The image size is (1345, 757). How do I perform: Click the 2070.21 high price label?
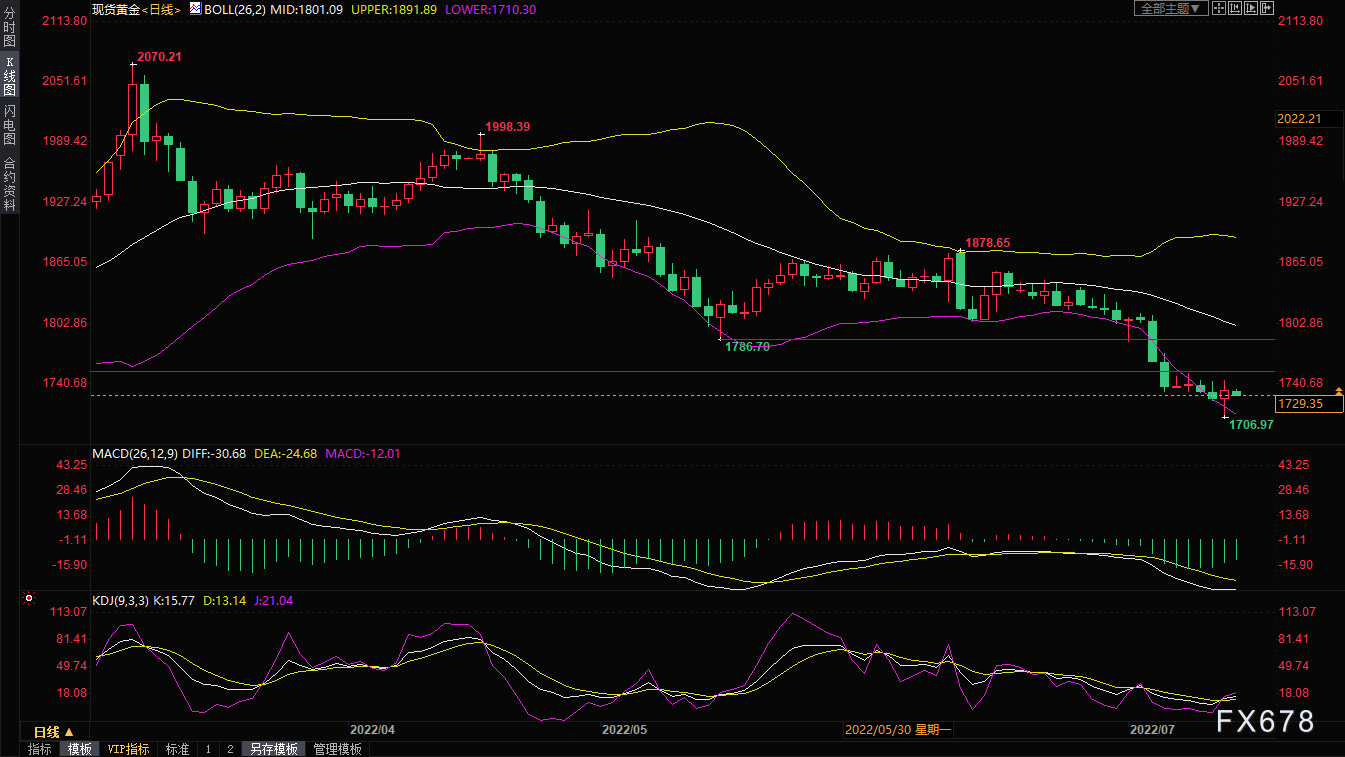pos(160,57)
